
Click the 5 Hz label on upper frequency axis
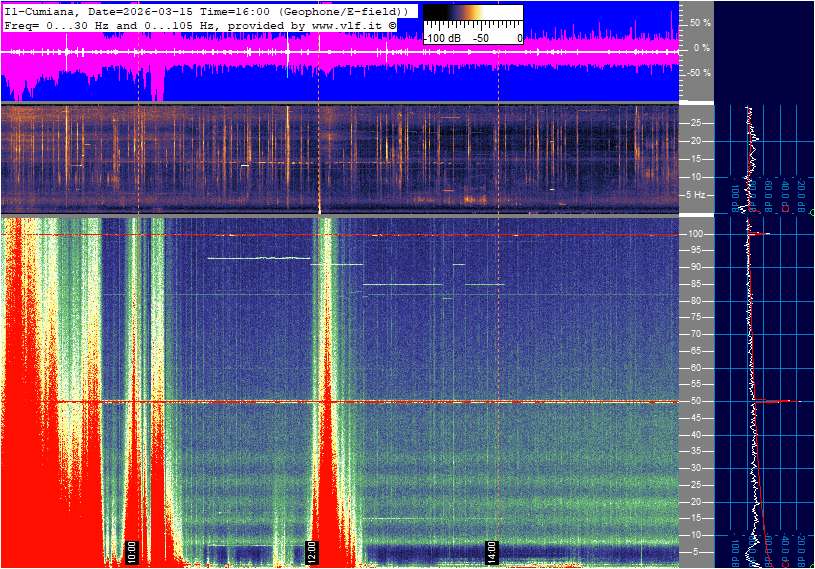(695, 195)
